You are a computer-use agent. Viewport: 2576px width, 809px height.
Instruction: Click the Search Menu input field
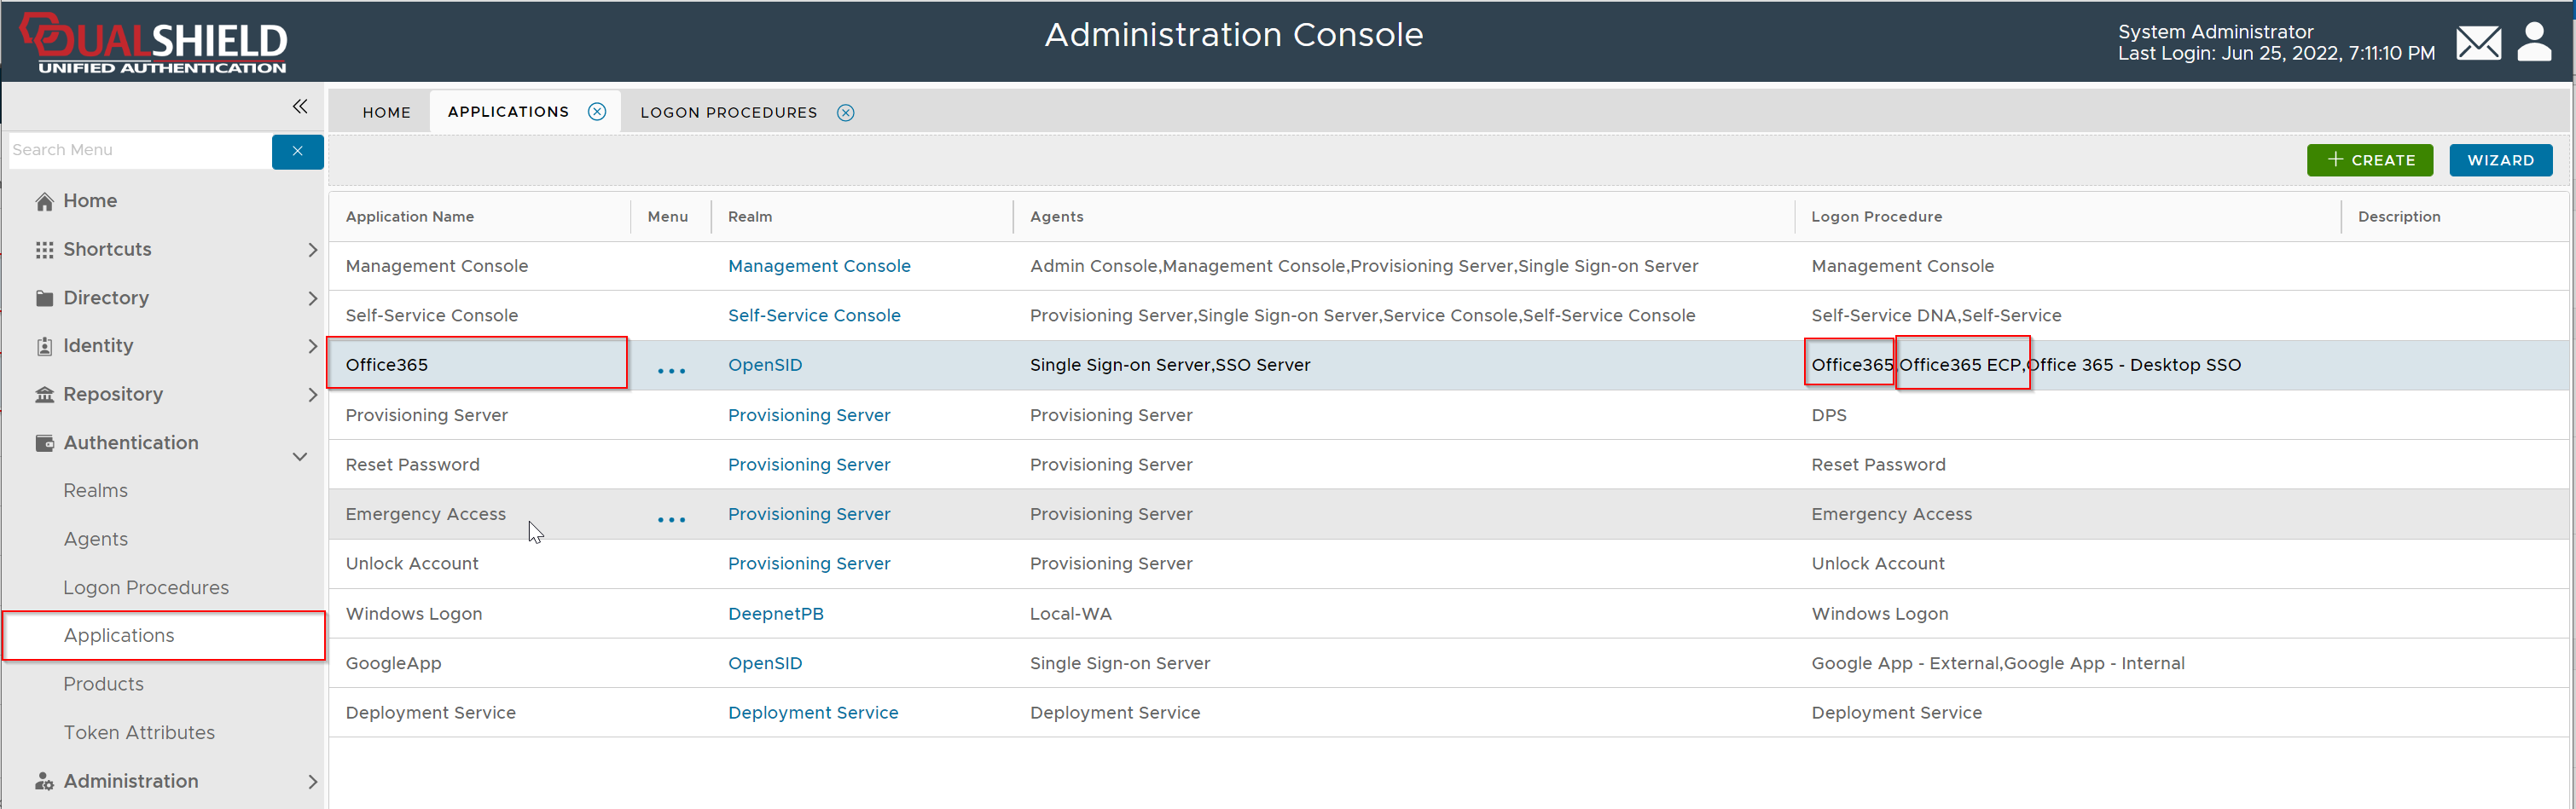pos(140,150)
